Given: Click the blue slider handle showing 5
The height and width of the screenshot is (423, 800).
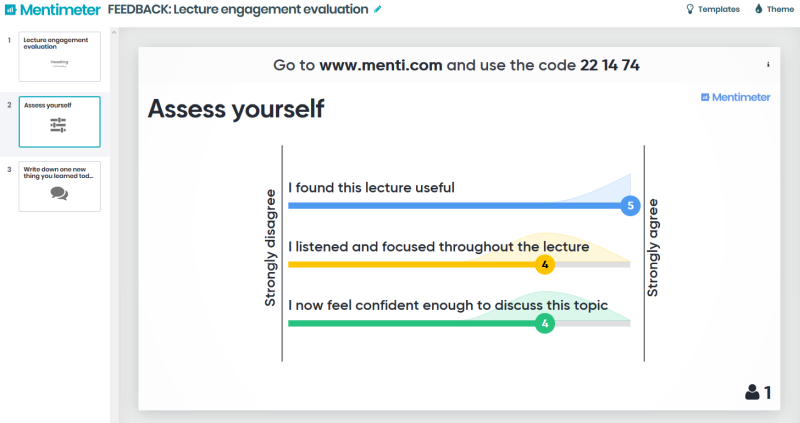Looking at the screenshot, I should (x=629, y=206).
